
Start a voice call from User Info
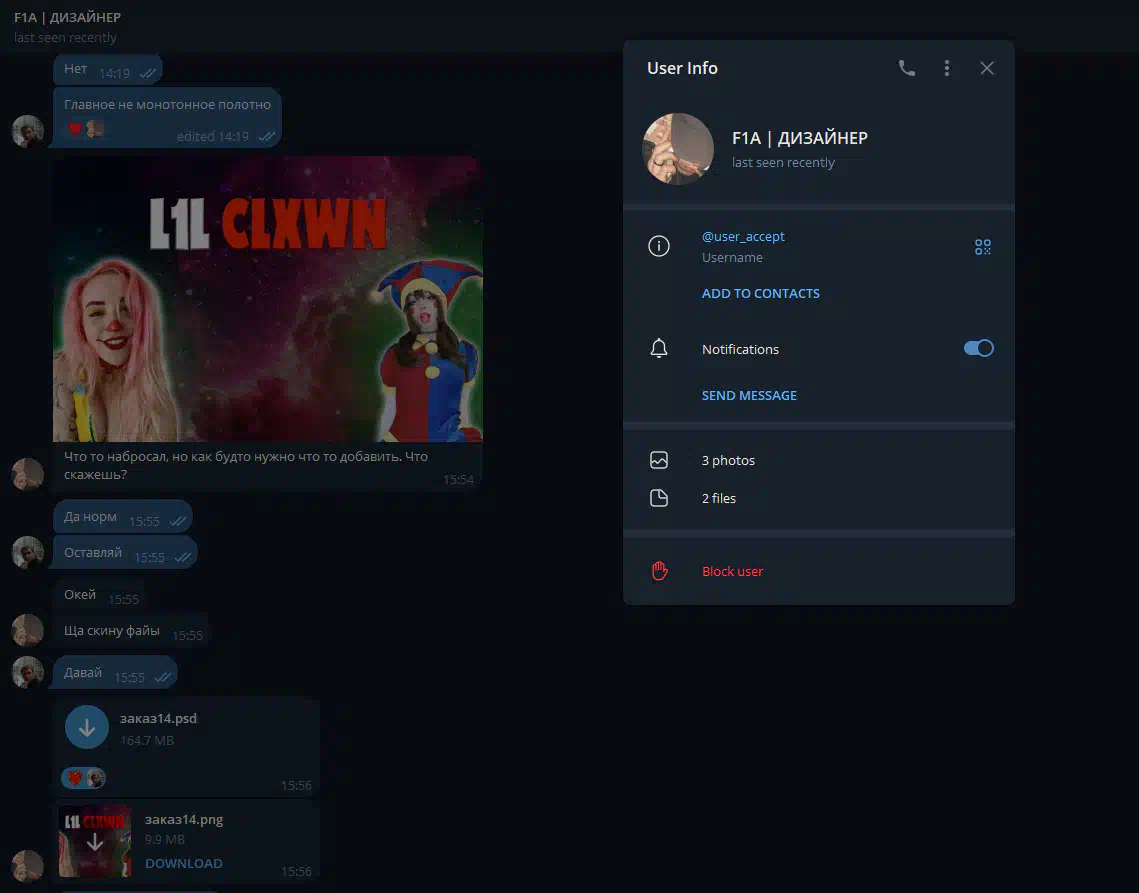coord(907,68)
